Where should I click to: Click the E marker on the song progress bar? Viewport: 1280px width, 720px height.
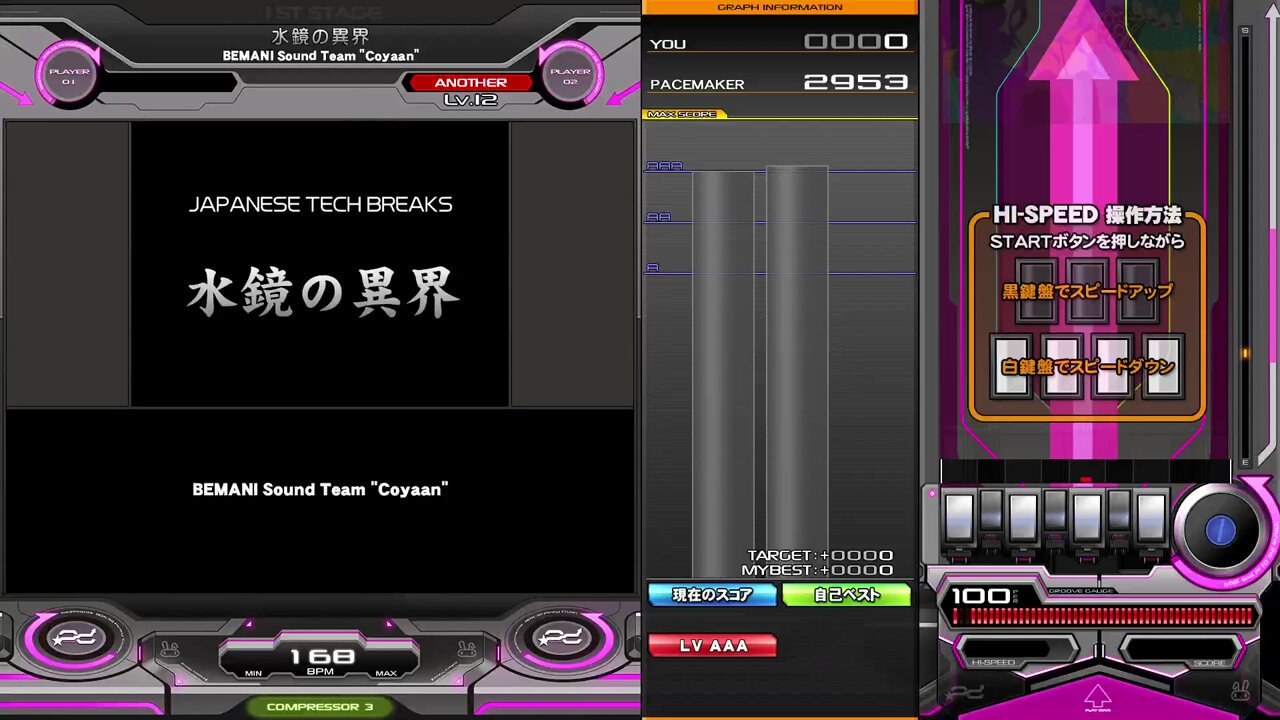coord(1245,463)
